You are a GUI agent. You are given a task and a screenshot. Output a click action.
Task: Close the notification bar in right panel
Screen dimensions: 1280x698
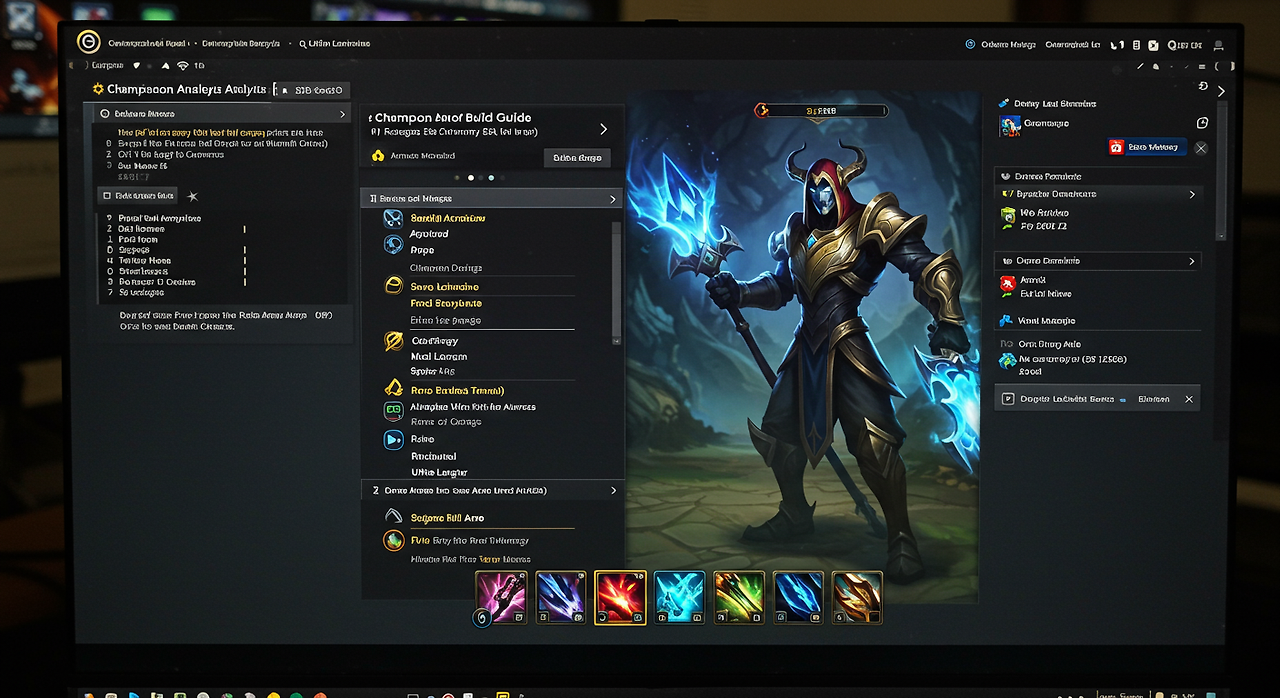(1189, 399)
